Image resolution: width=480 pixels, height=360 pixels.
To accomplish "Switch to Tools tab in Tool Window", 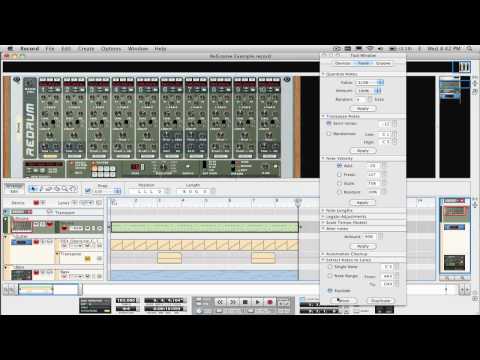I will (363, 63).
